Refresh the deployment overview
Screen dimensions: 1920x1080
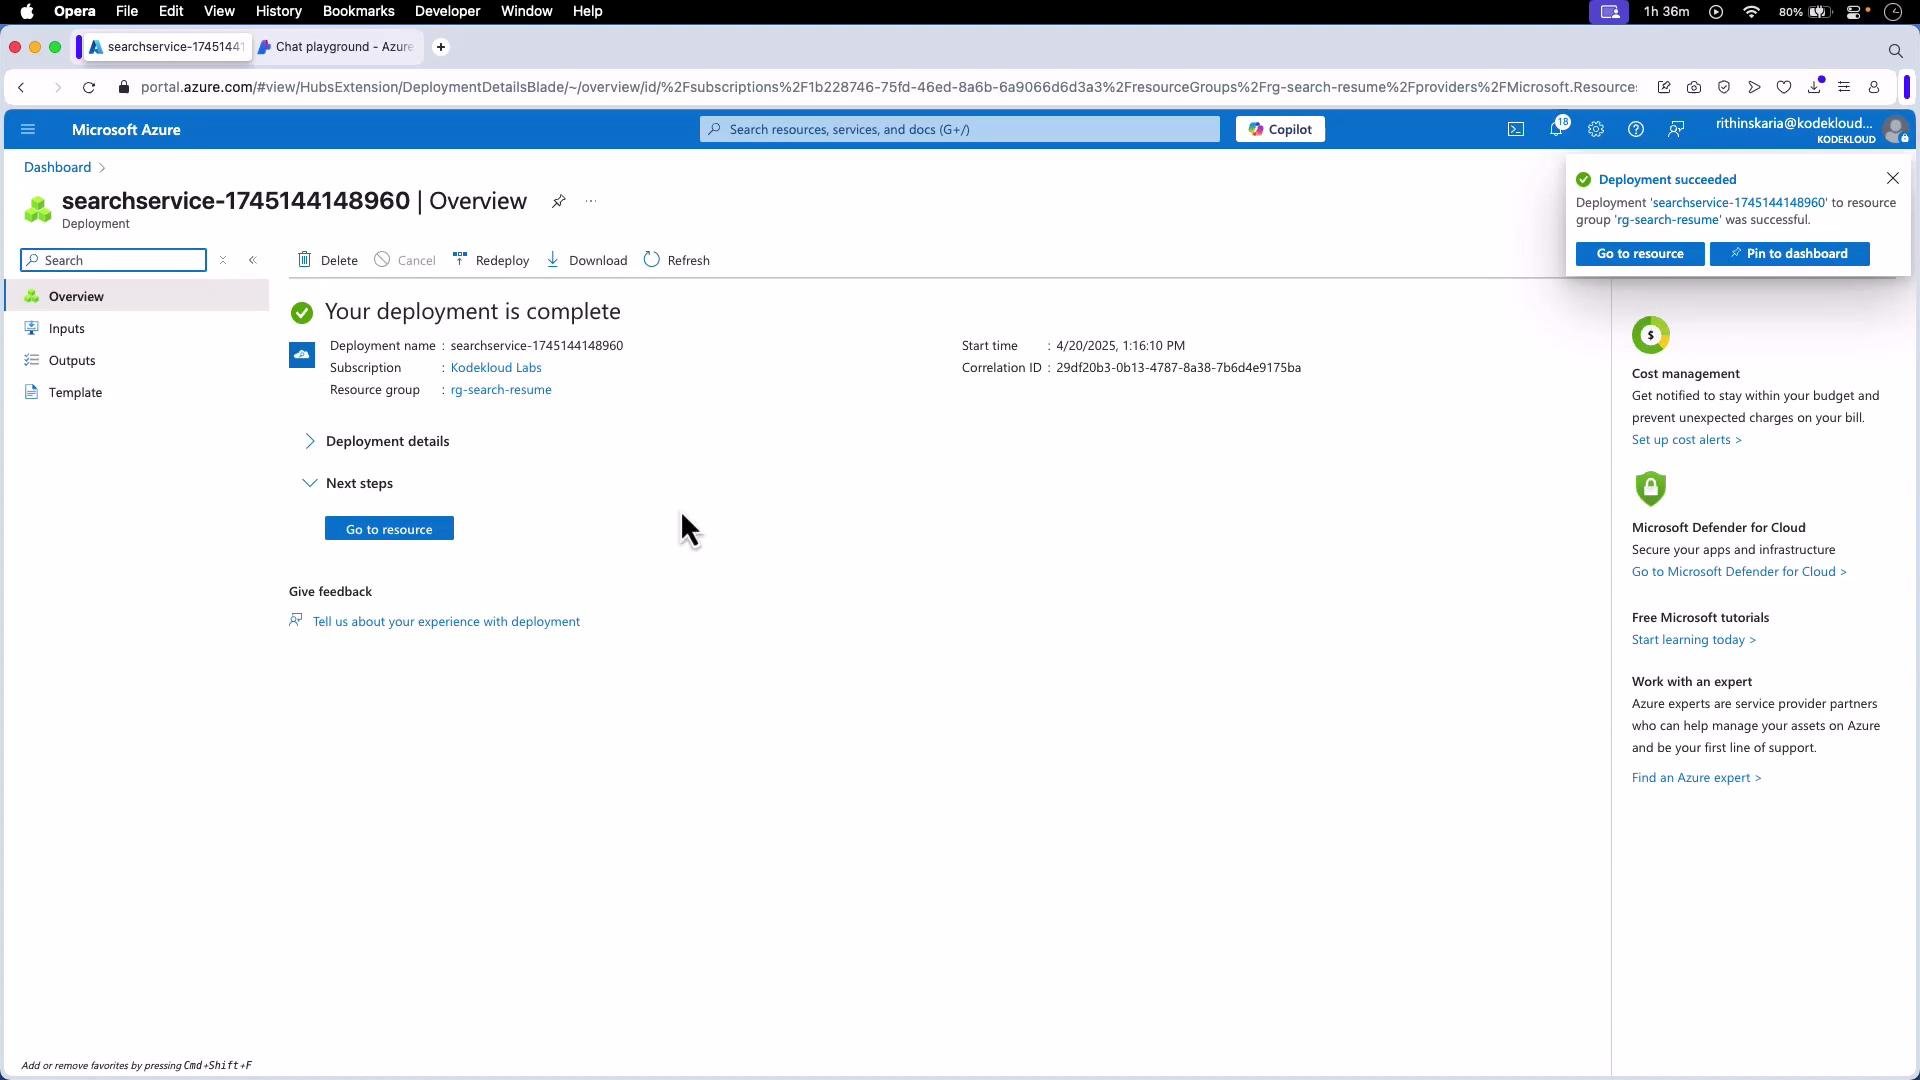click(677, 260)
